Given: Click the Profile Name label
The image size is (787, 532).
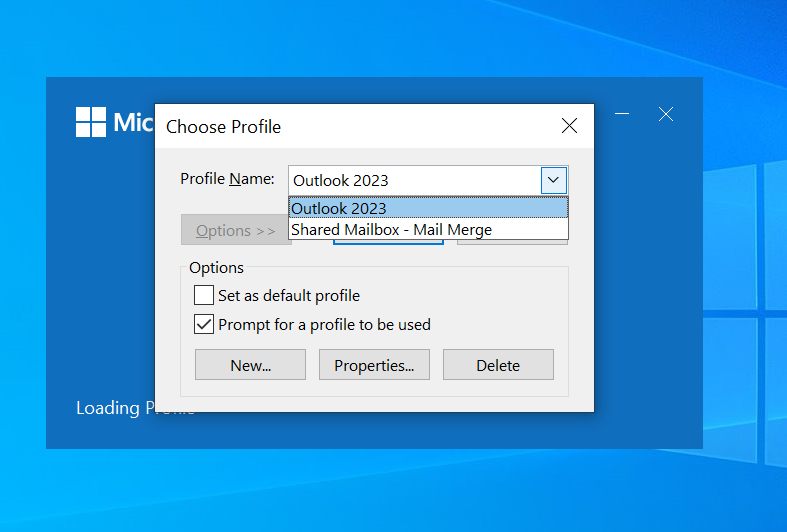Looking at the screenshot, I should tap(227, 179).
